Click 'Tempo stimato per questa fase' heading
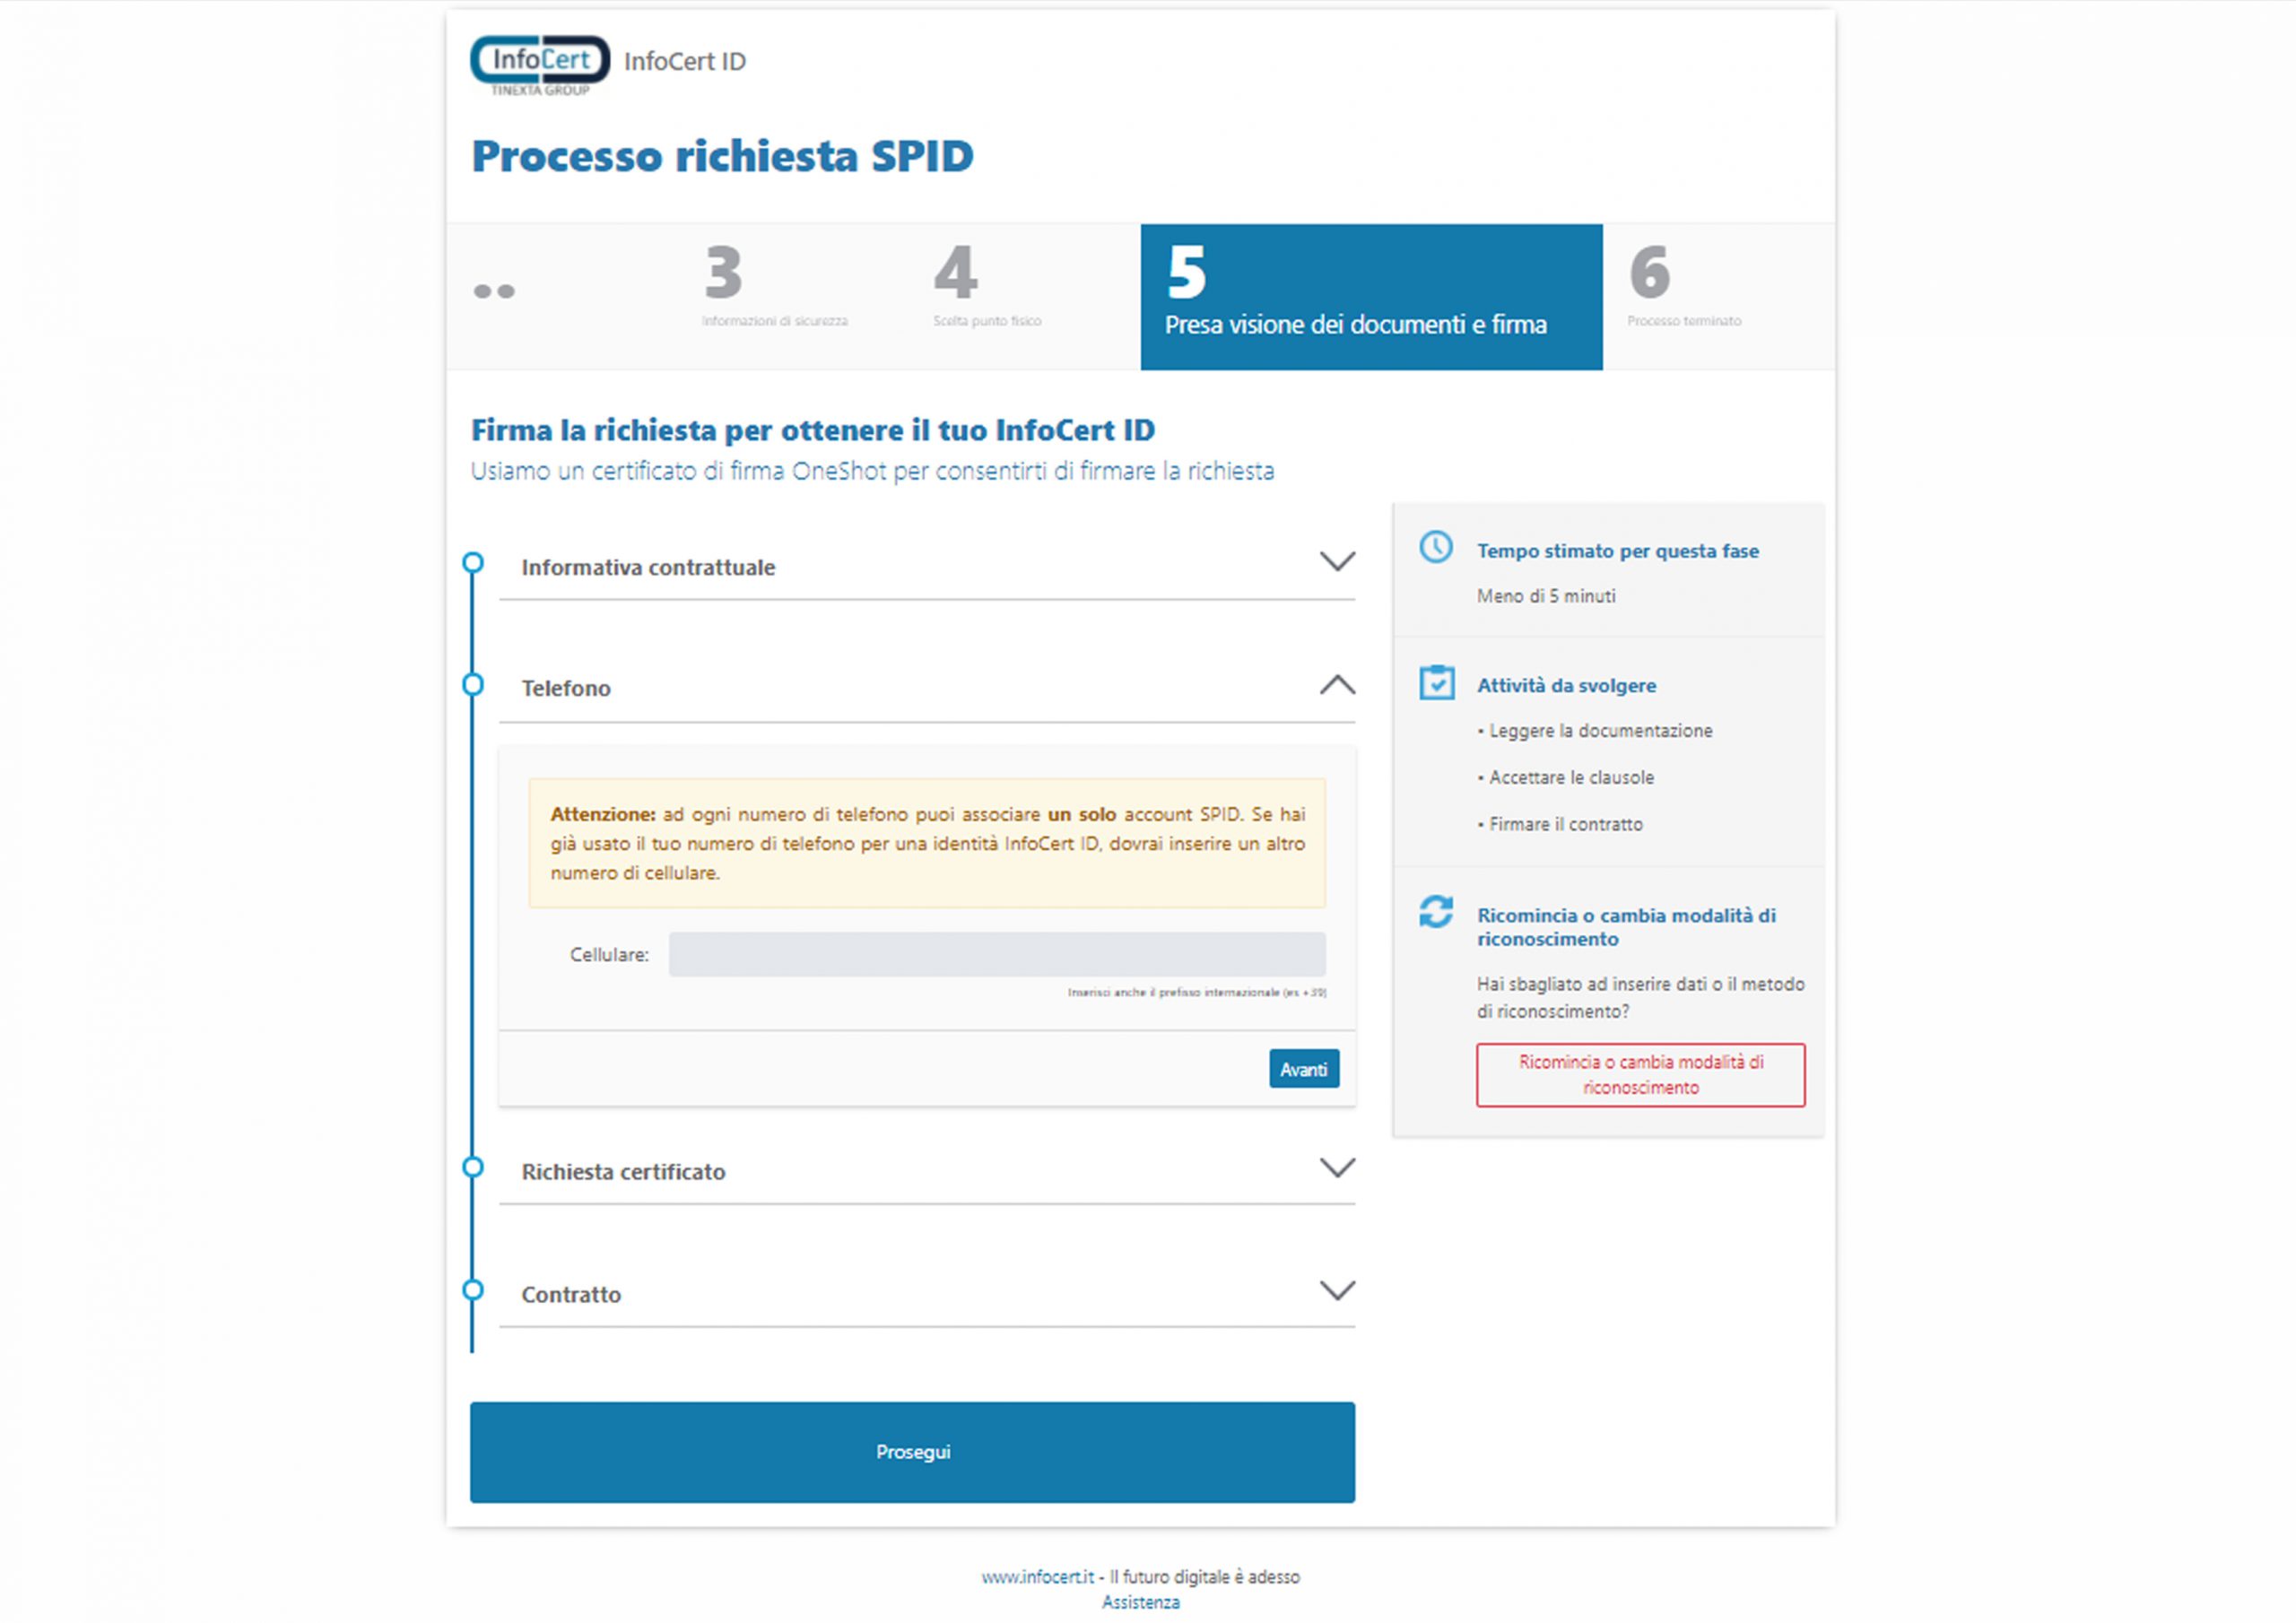Image resolution: width=2296 pixels, height=1623 pixels. coord(1618,551)
